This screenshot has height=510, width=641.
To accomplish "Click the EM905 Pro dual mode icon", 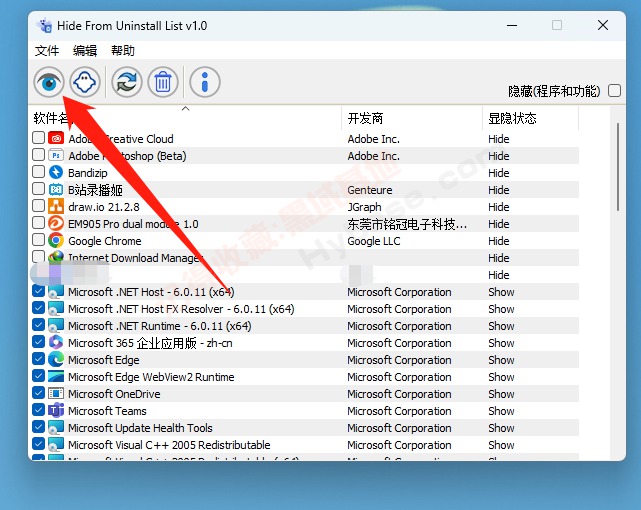I will click(56, 224).
